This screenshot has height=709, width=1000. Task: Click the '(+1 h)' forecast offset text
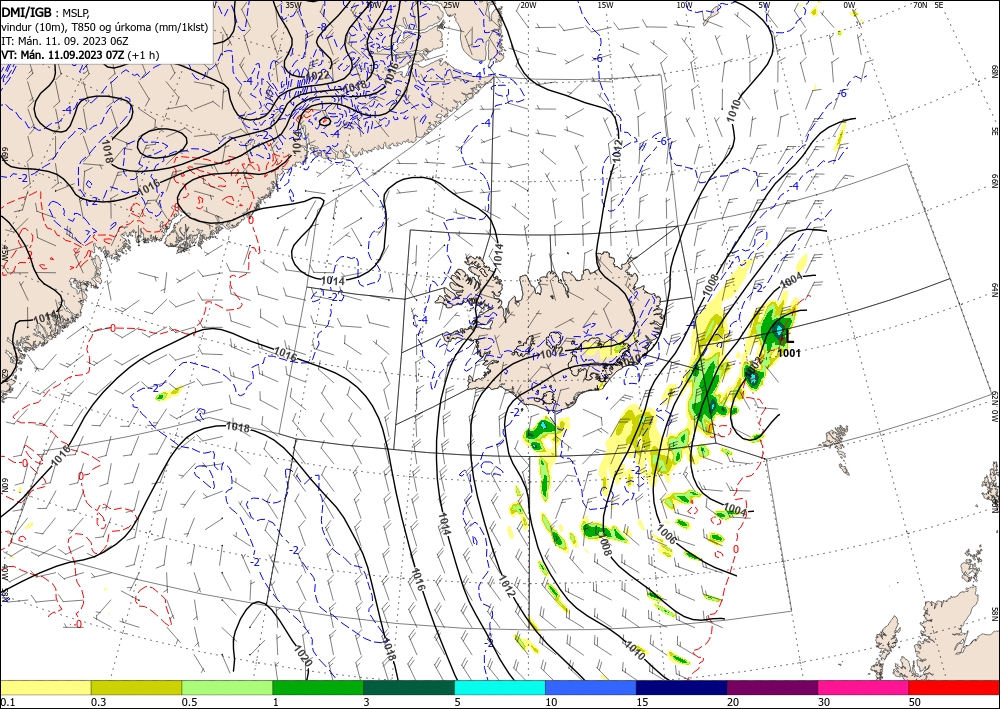pyautogui.click(x=143, y=55)
